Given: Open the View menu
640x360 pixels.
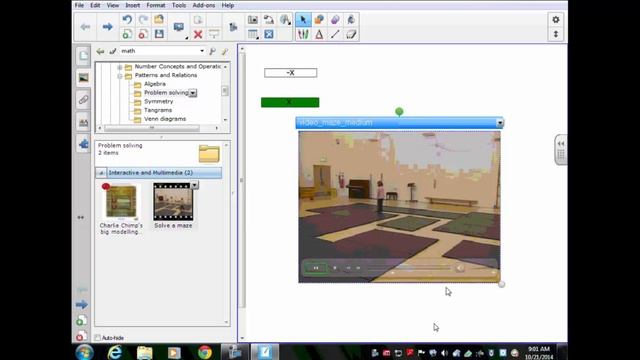Looking at the screenshot, I should pyautogui.click(x=113, y=5).
